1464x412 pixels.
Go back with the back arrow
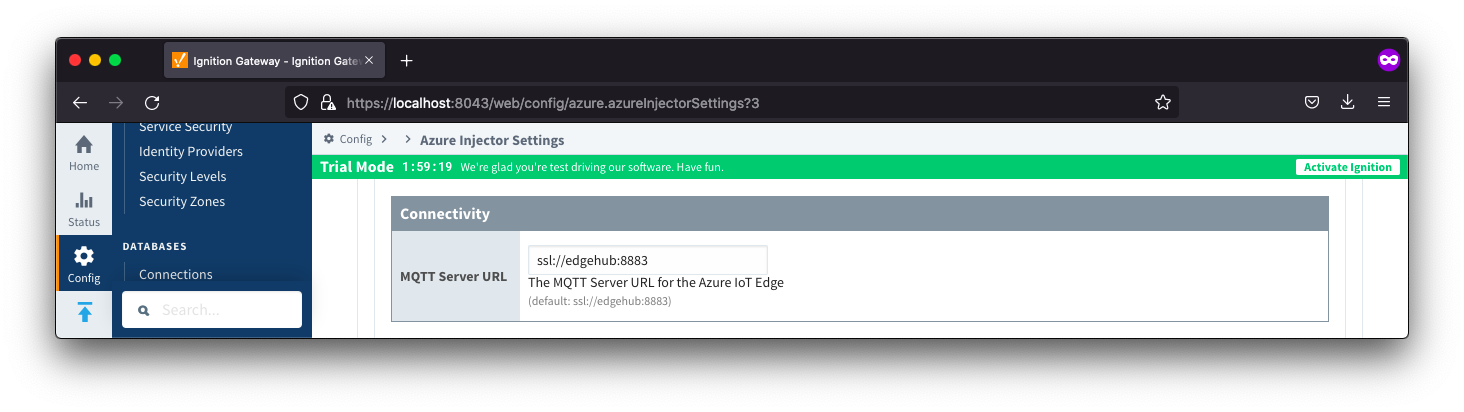tap(80, 102)
